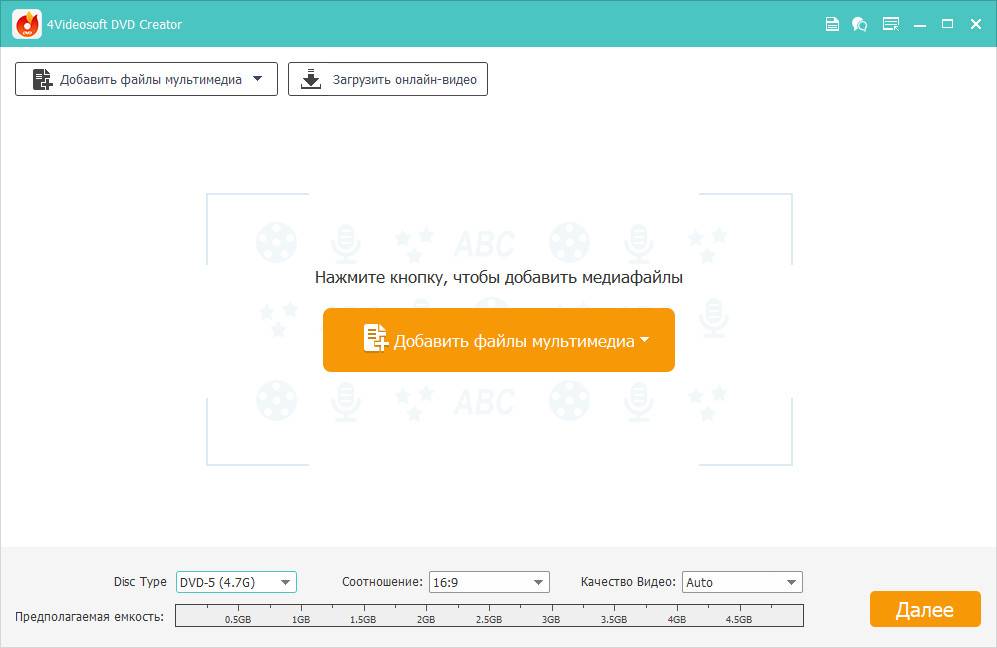Click the floppy disk save icon in title bar
The width and height of the screenshot is (997, 648).
click(832, 24)
